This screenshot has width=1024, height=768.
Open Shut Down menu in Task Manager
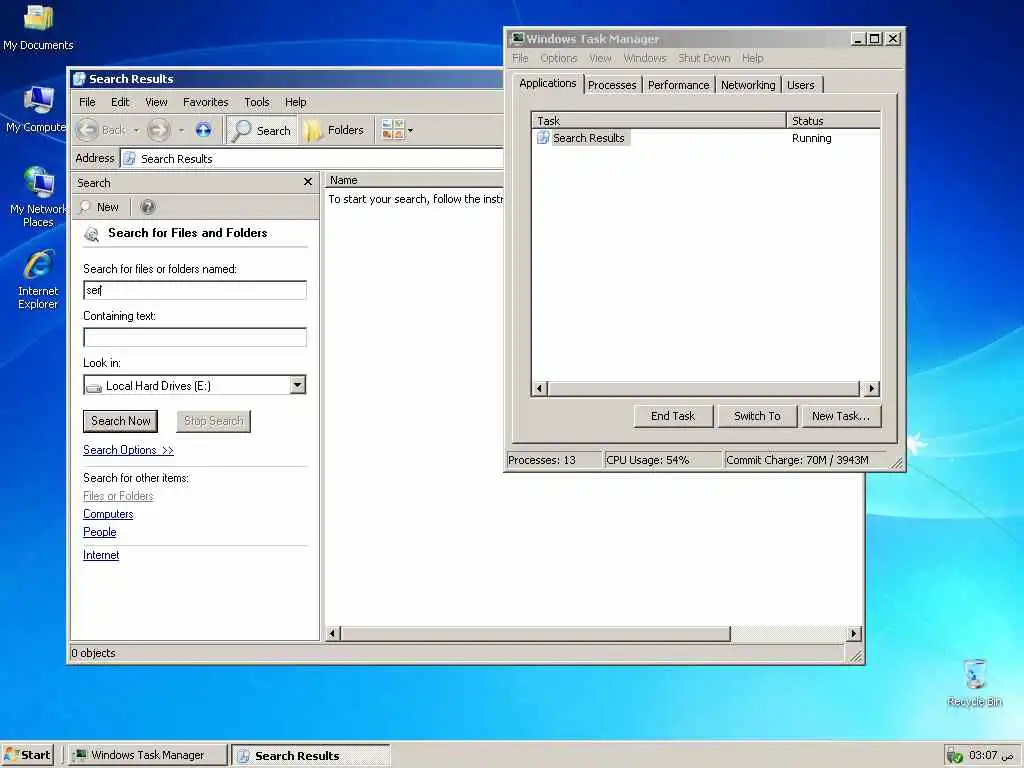click(704, 58)
